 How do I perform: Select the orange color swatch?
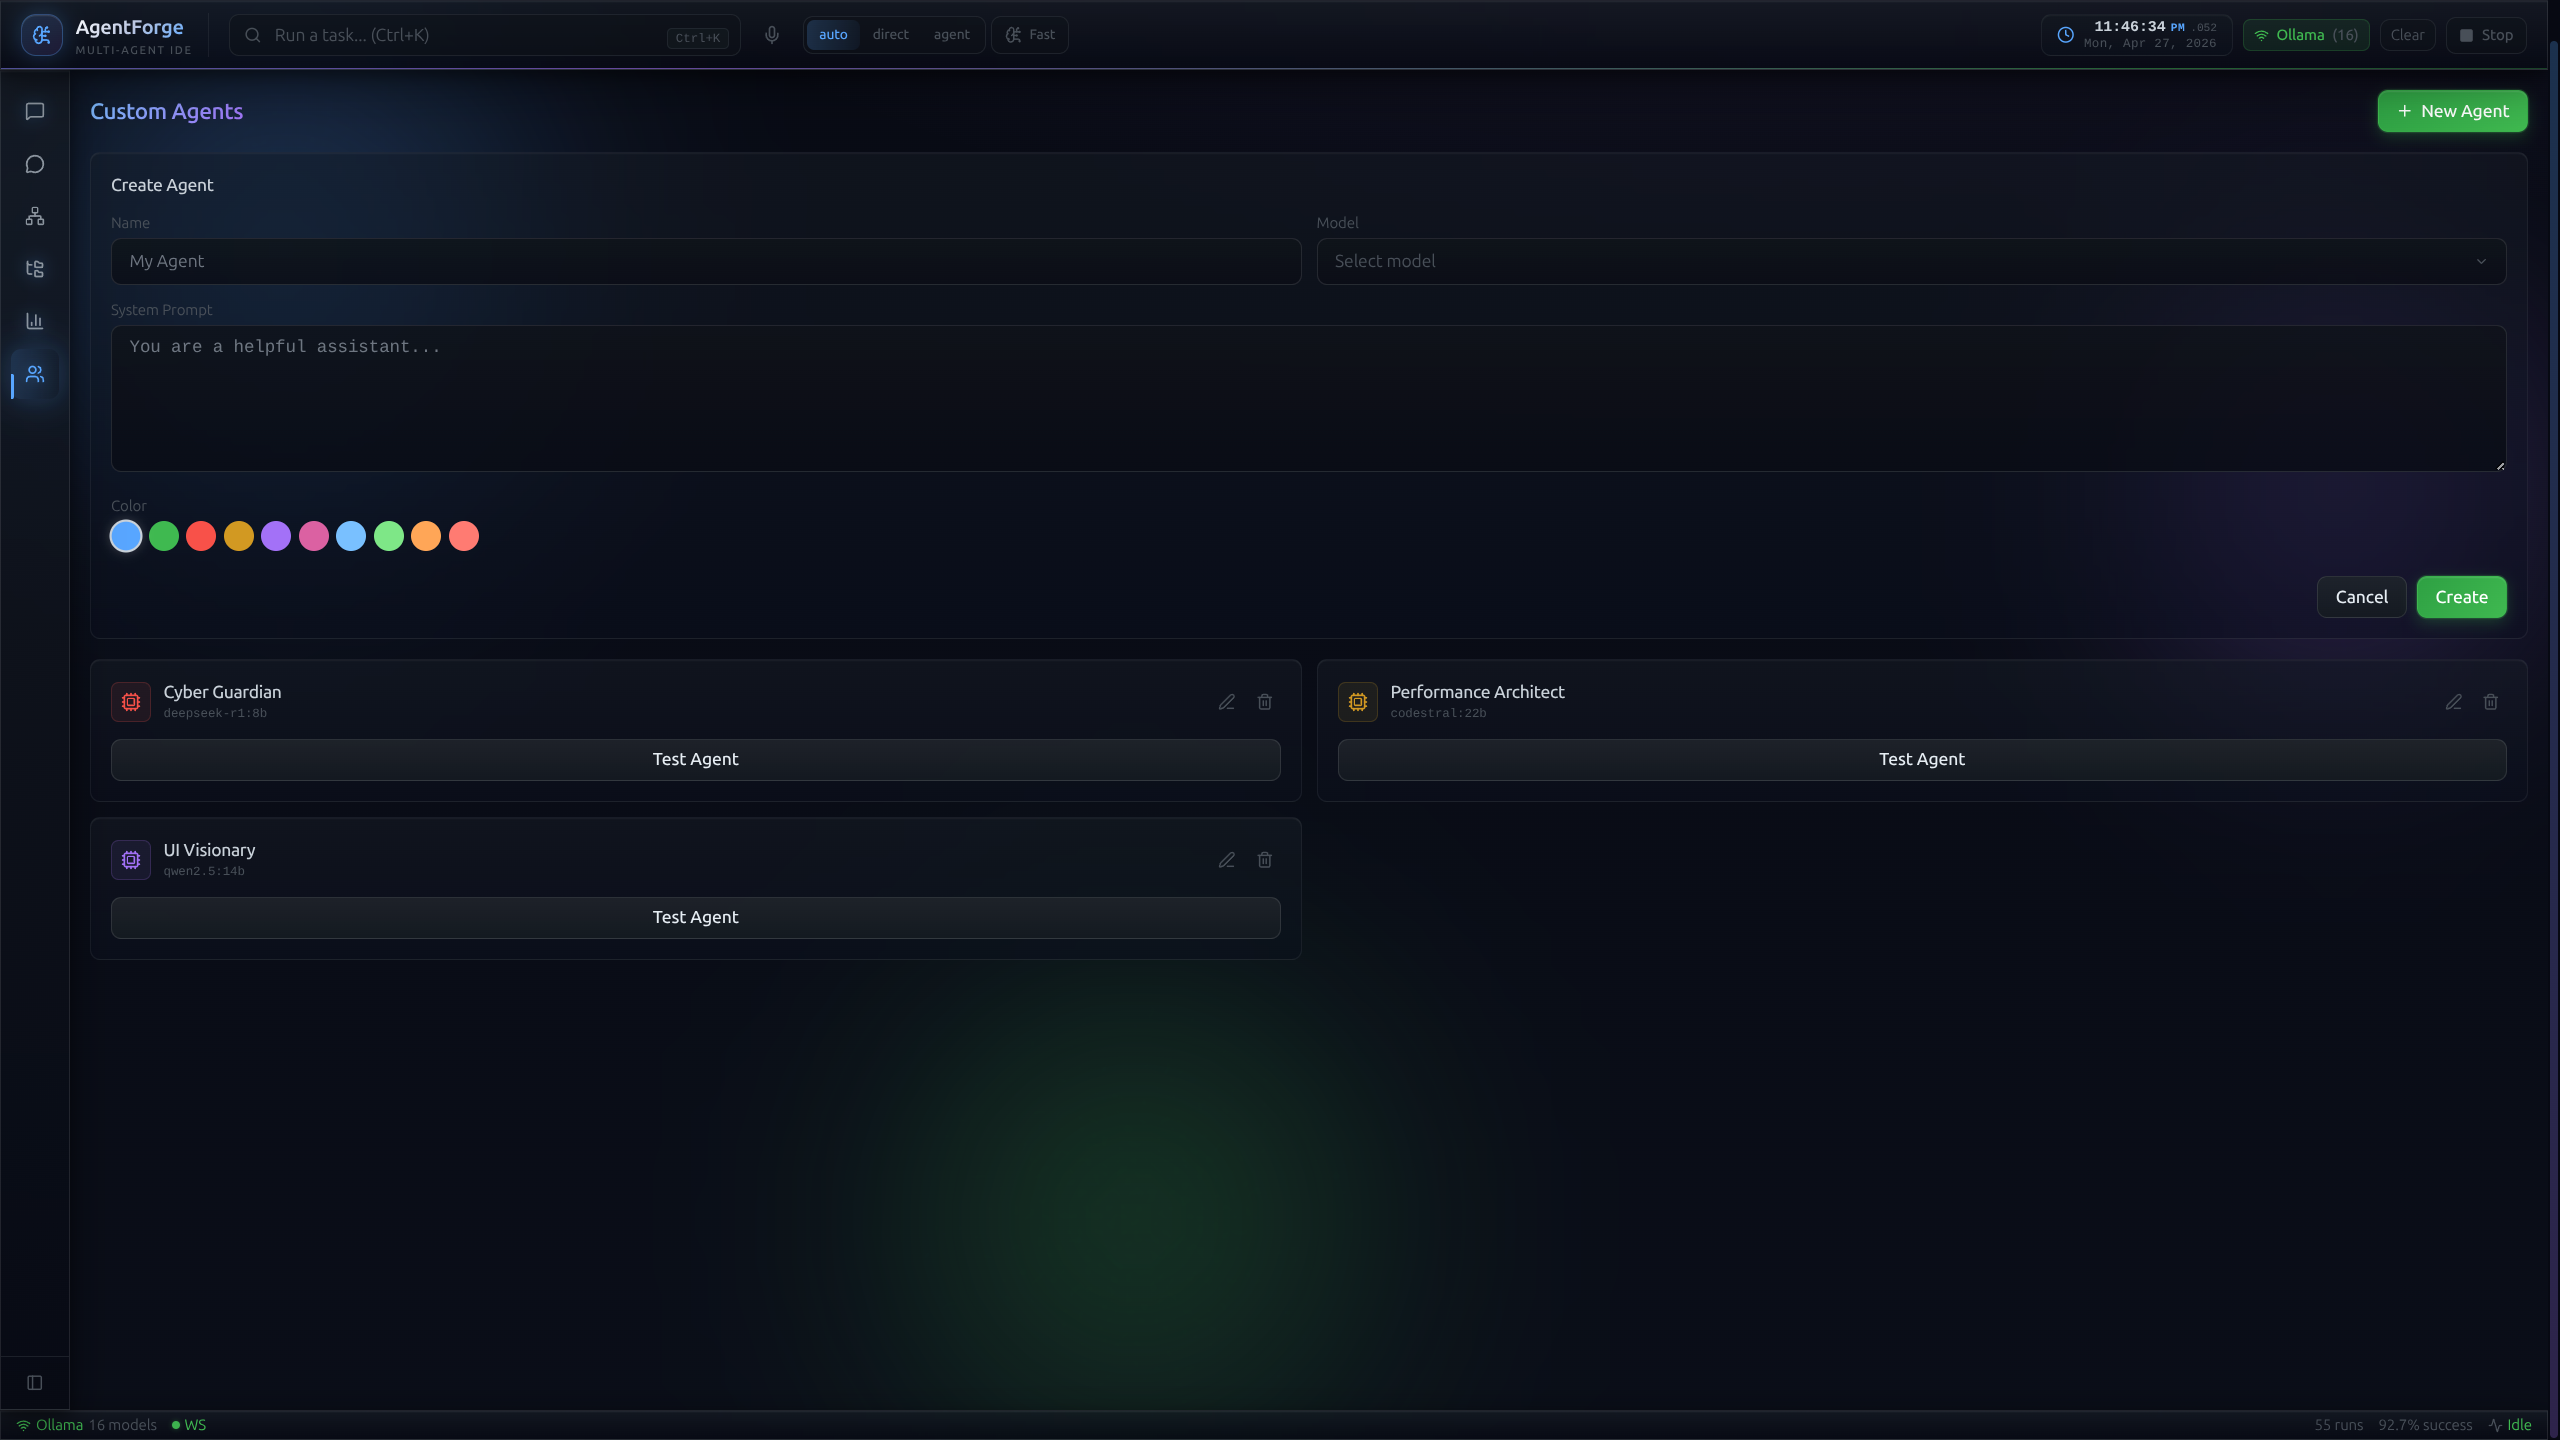pyautogui.click(x=426, y=536)
